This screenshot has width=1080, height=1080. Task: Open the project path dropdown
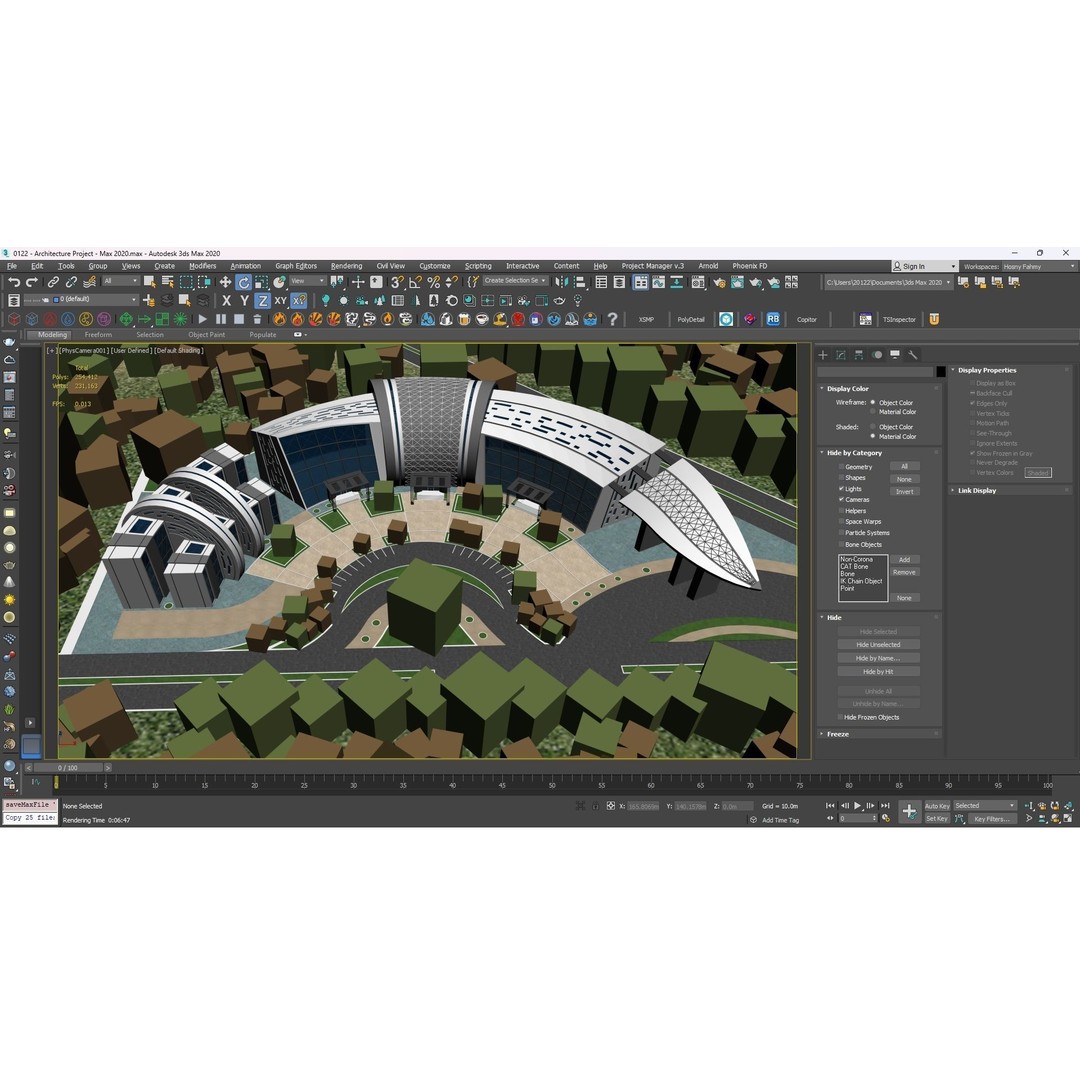[x=888, y=282]
